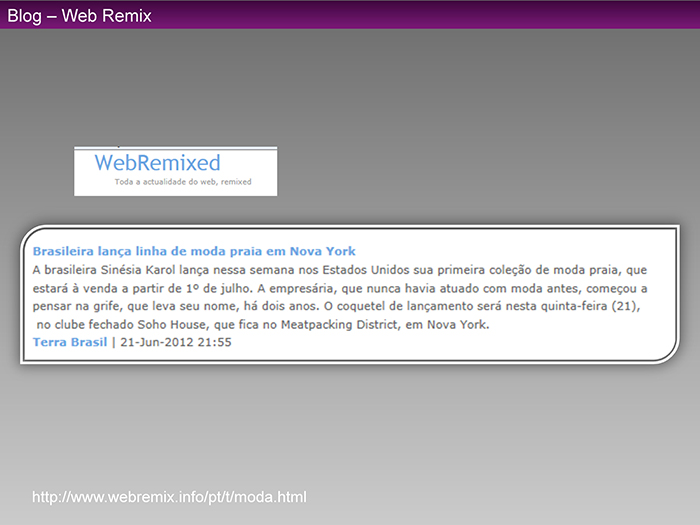Click the WebRemixed logo image
700x525 pixels.
[x=175, y=171]
